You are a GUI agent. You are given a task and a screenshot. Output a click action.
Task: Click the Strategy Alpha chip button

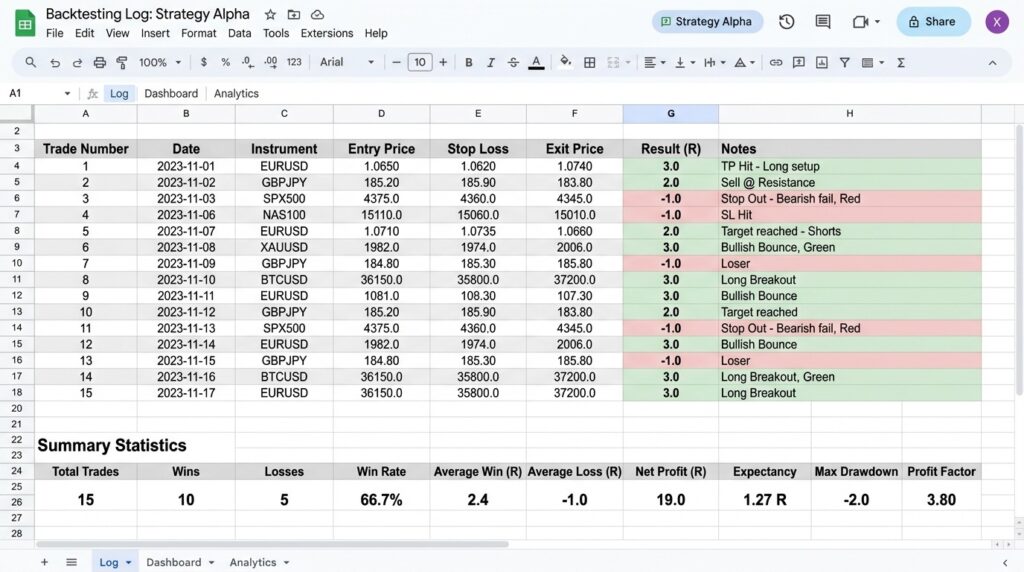tap(707, 22)
